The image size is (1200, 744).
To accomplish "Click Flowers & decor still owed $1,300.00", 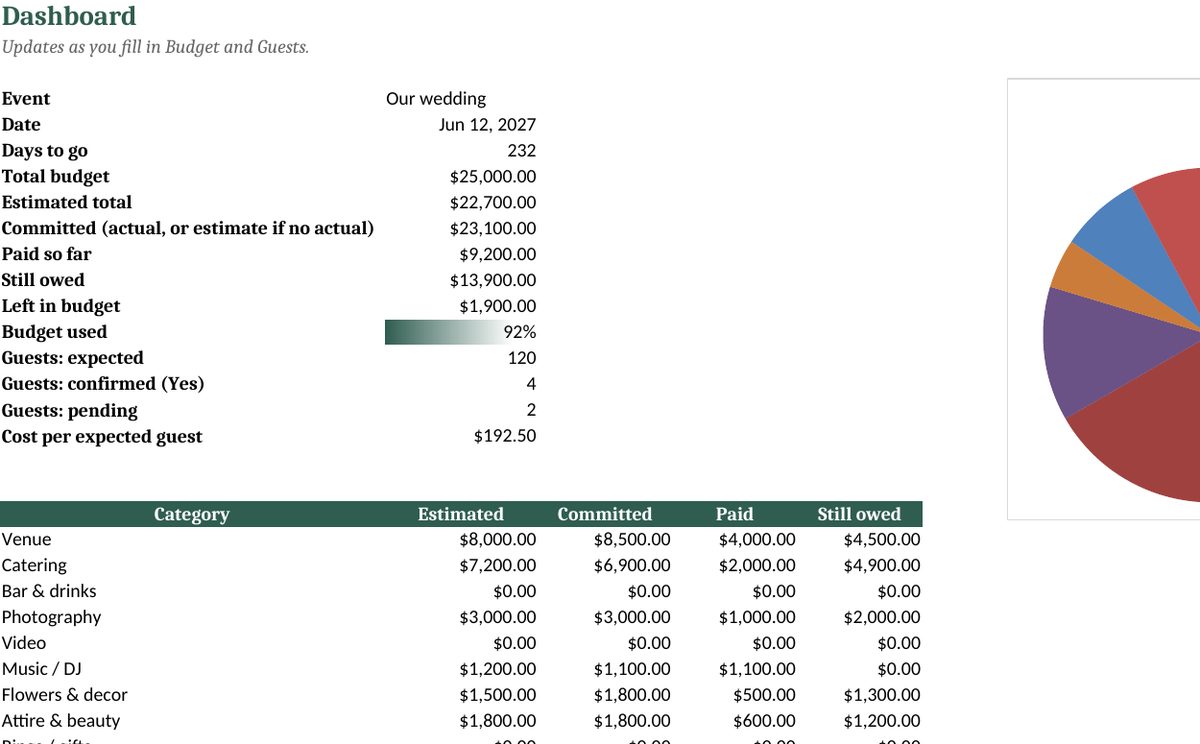I will tap(882, 696).
